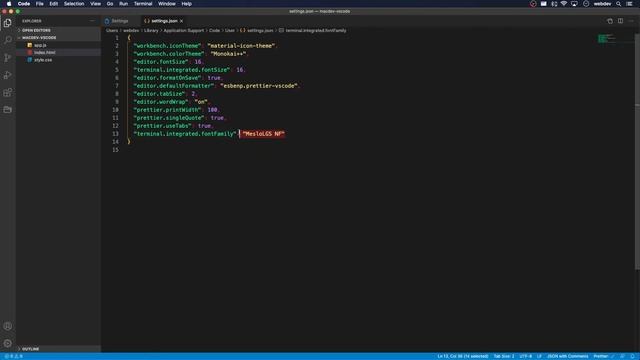Click the "editor.wordWrap" key
The height and width of the screenshot is (360, 640).
[161, 102]
